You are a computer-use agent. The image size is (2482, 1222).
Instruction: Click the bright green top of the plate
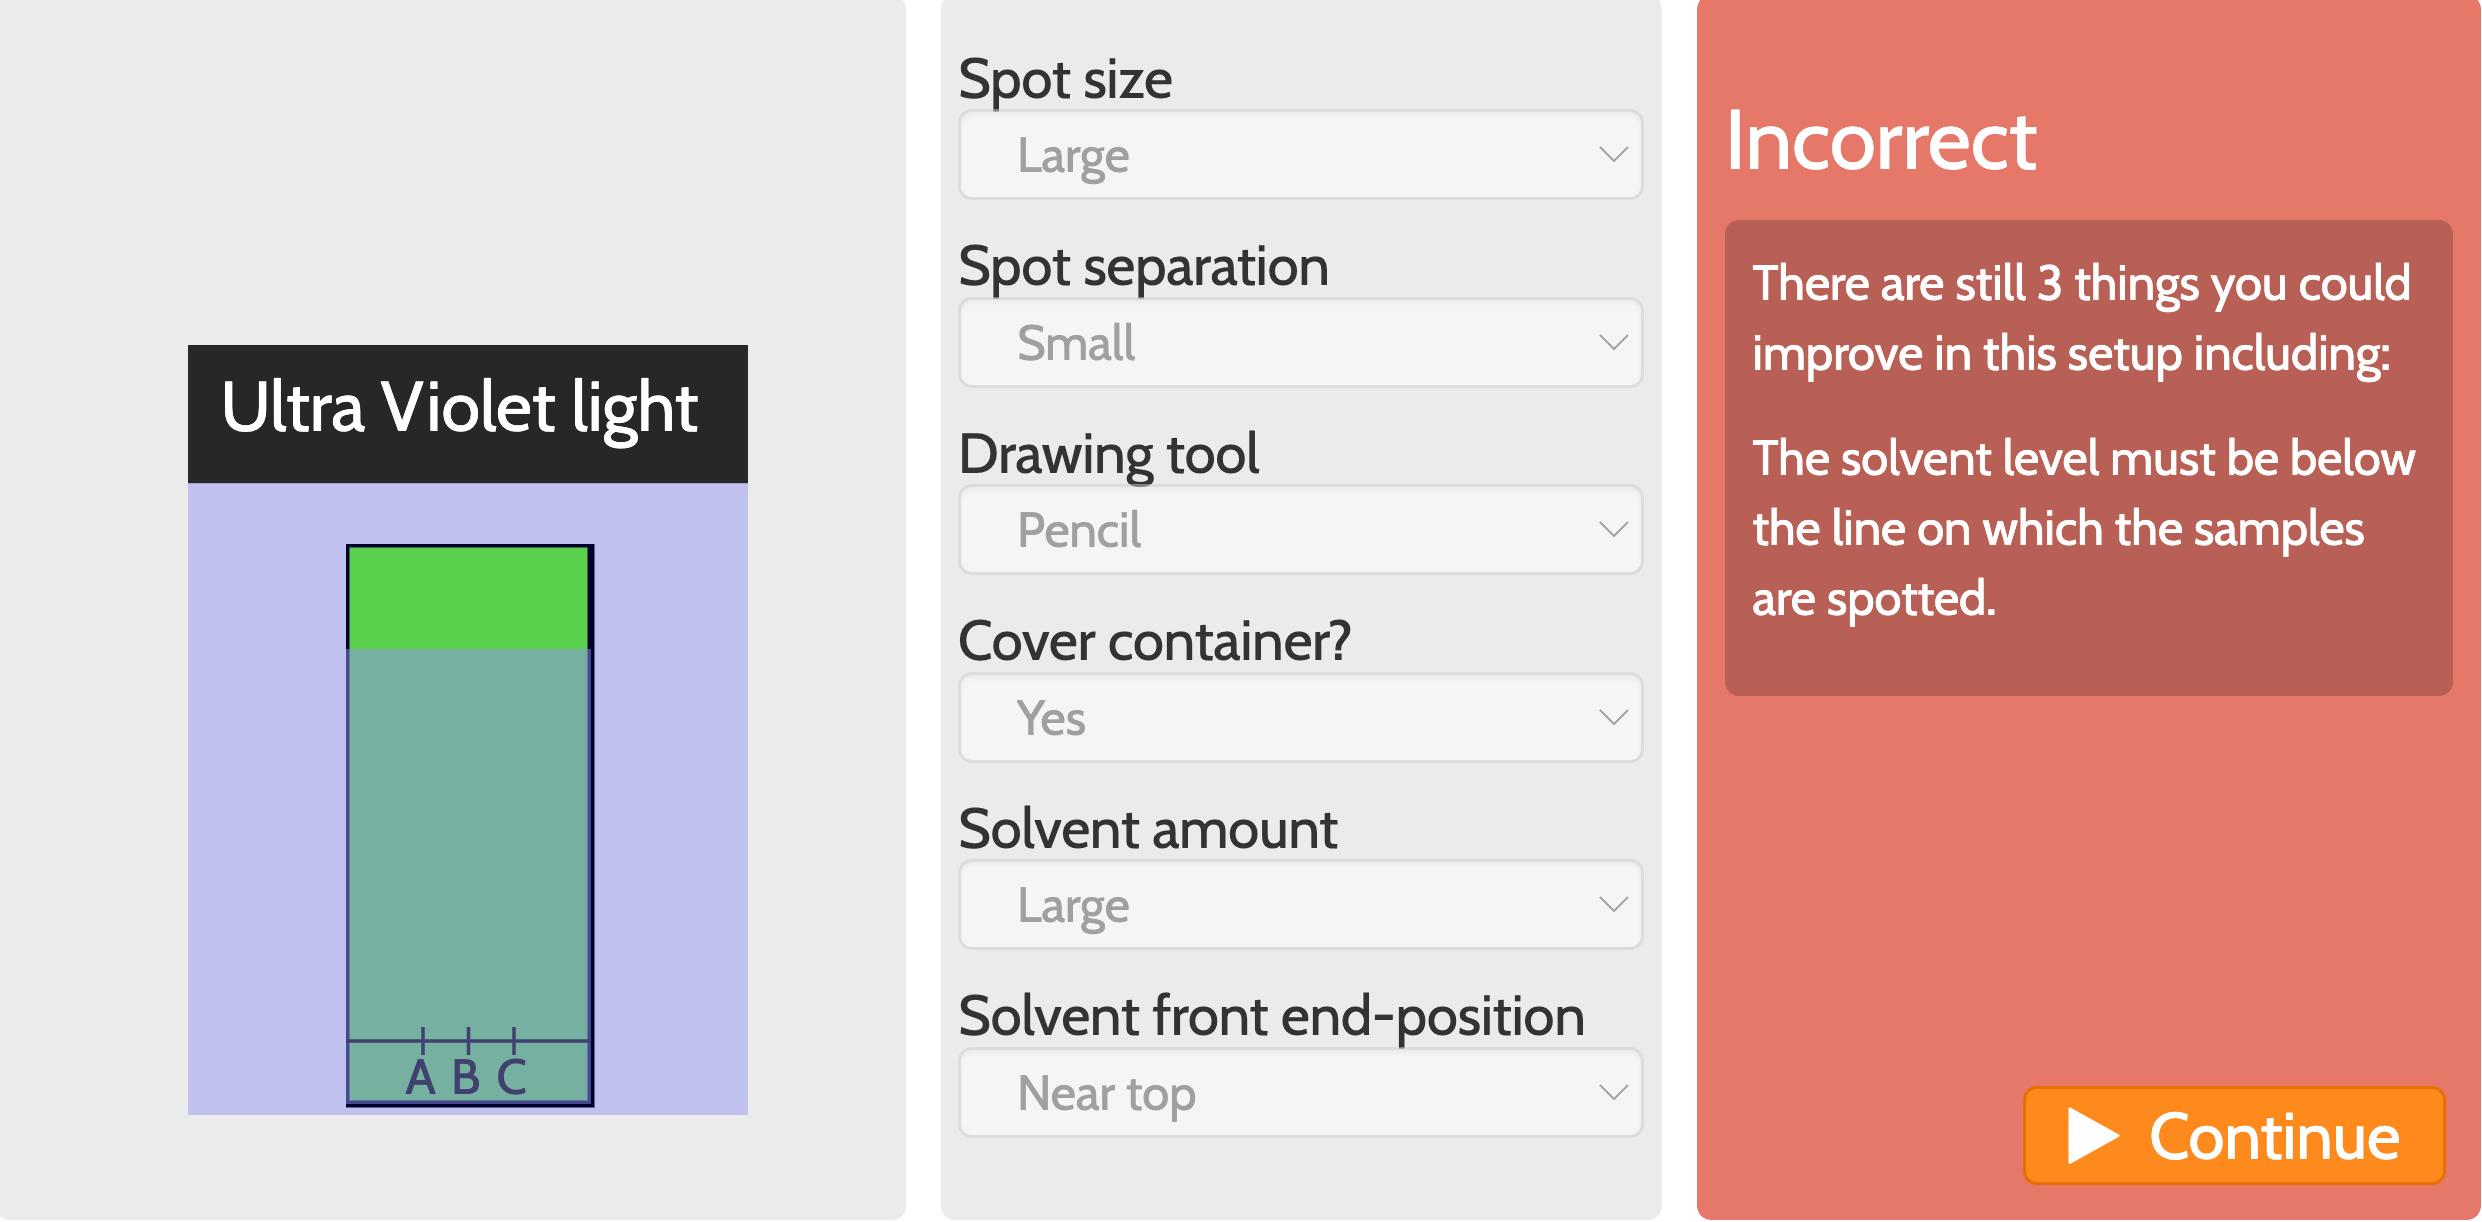click(x=468, y=598)
